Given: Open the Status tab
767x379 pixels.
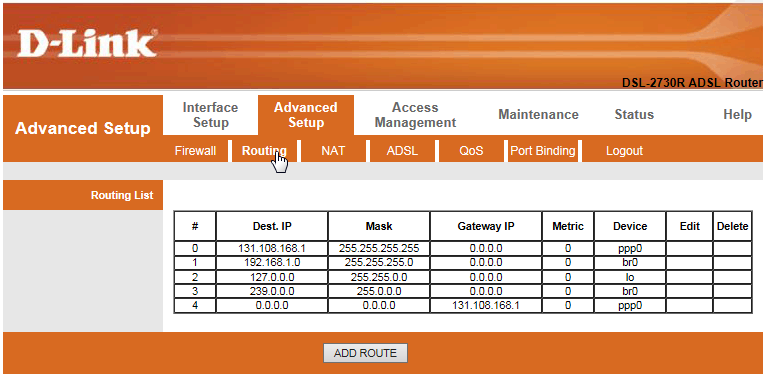Looking at the screenshot, I should click(634, 114).
